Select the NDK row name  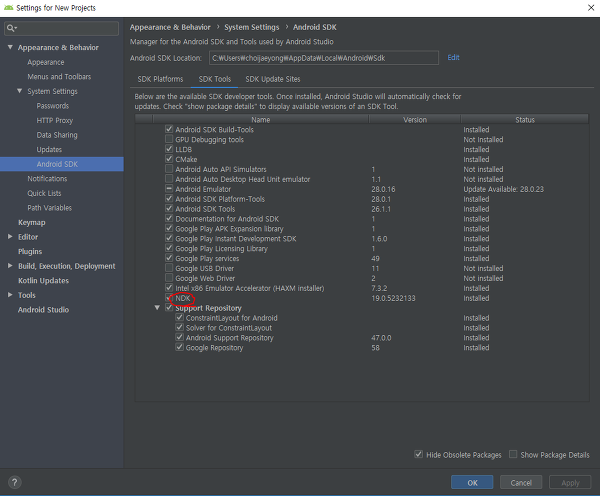pyautogui.click(x=183, y=298)
